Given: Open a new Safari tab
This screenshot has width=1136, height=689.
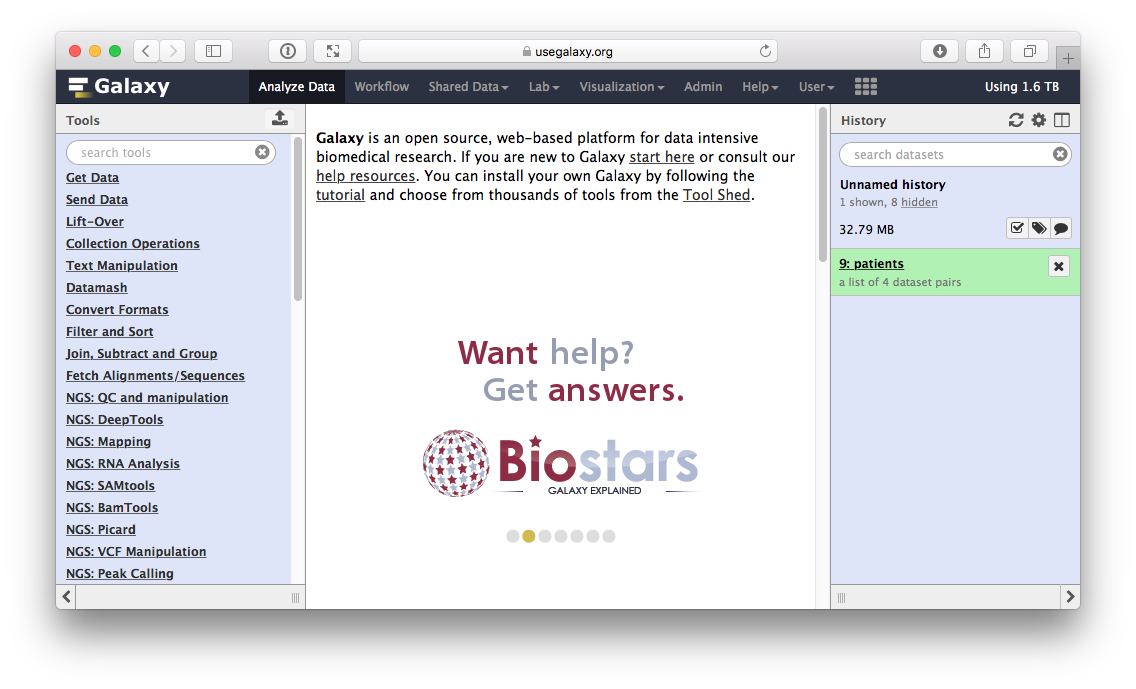Looking at the screenshot, I should pyautogui.click(x=1068, y=58).
